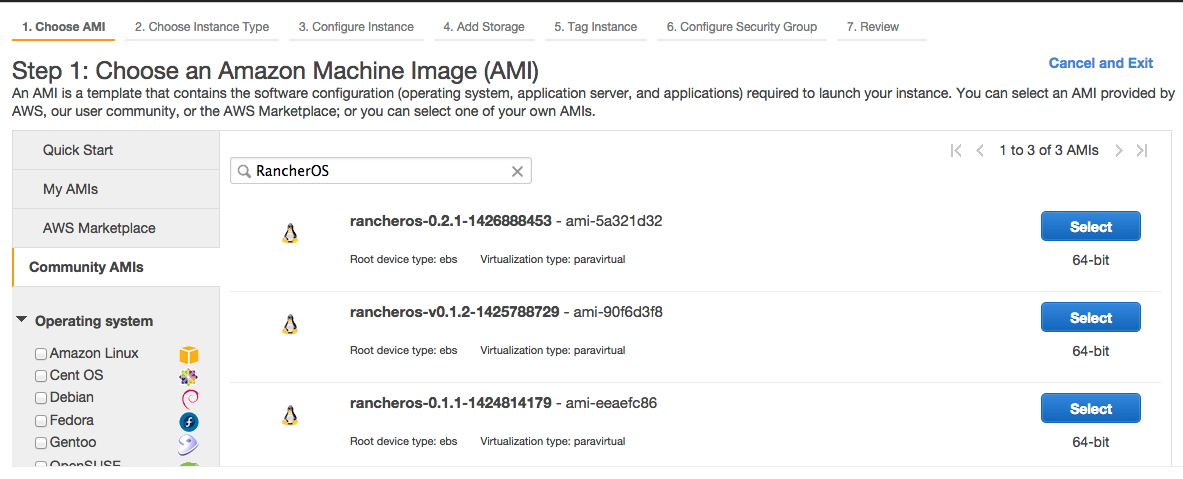Viewport: 1183px width, 479px height.
Task: Open the My AMIs sidebar section
Action: pos(116,189)
